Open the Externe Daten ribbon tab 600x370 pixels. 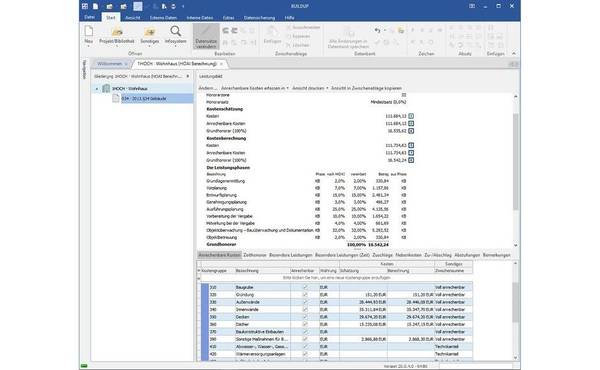point(163,18)
